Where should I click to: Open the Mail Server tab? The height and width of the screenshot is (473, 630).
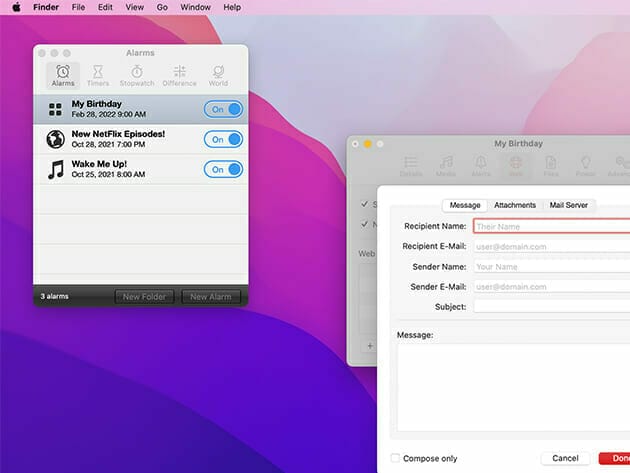(x=570, y=205)
